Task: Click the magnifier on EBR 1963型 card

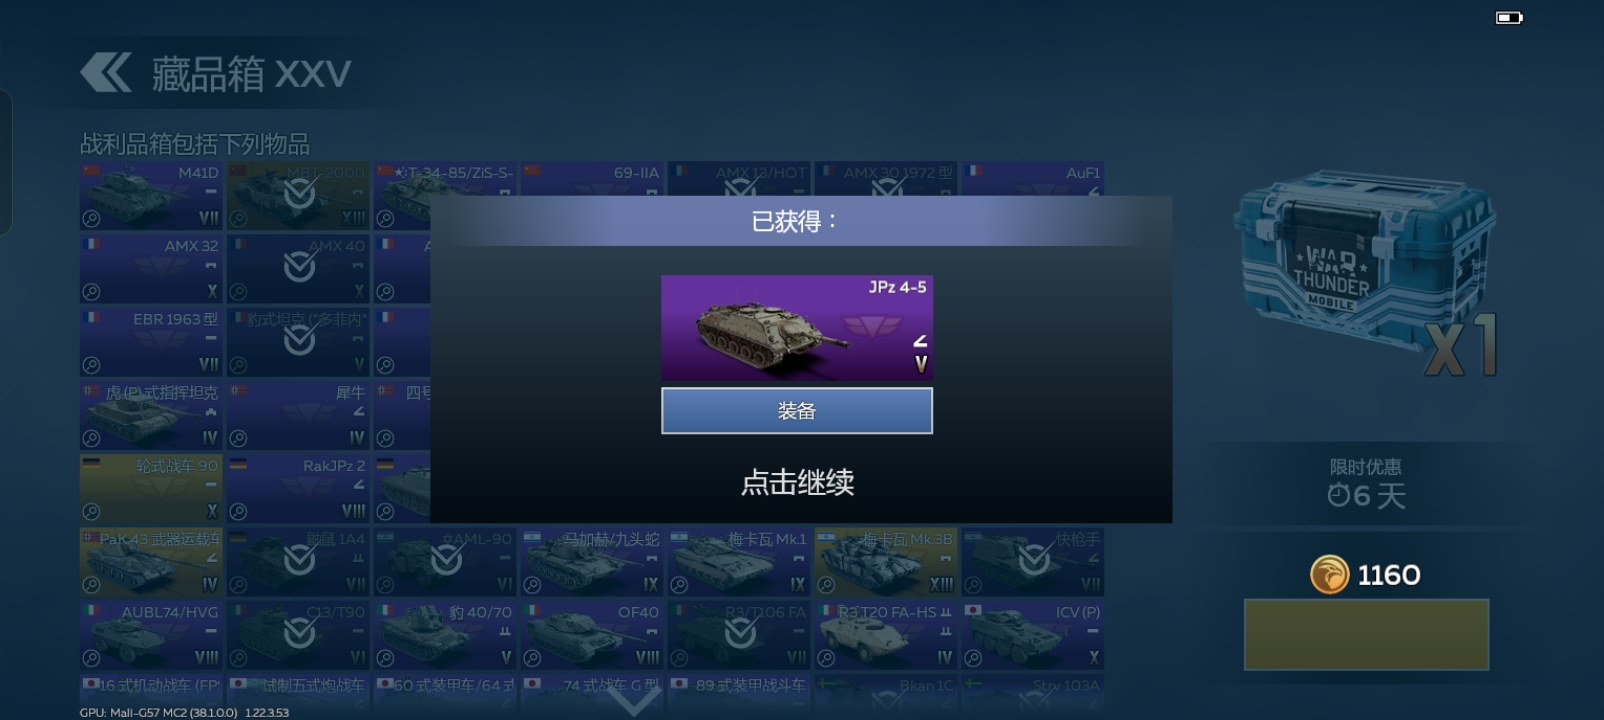Action: 91,365
